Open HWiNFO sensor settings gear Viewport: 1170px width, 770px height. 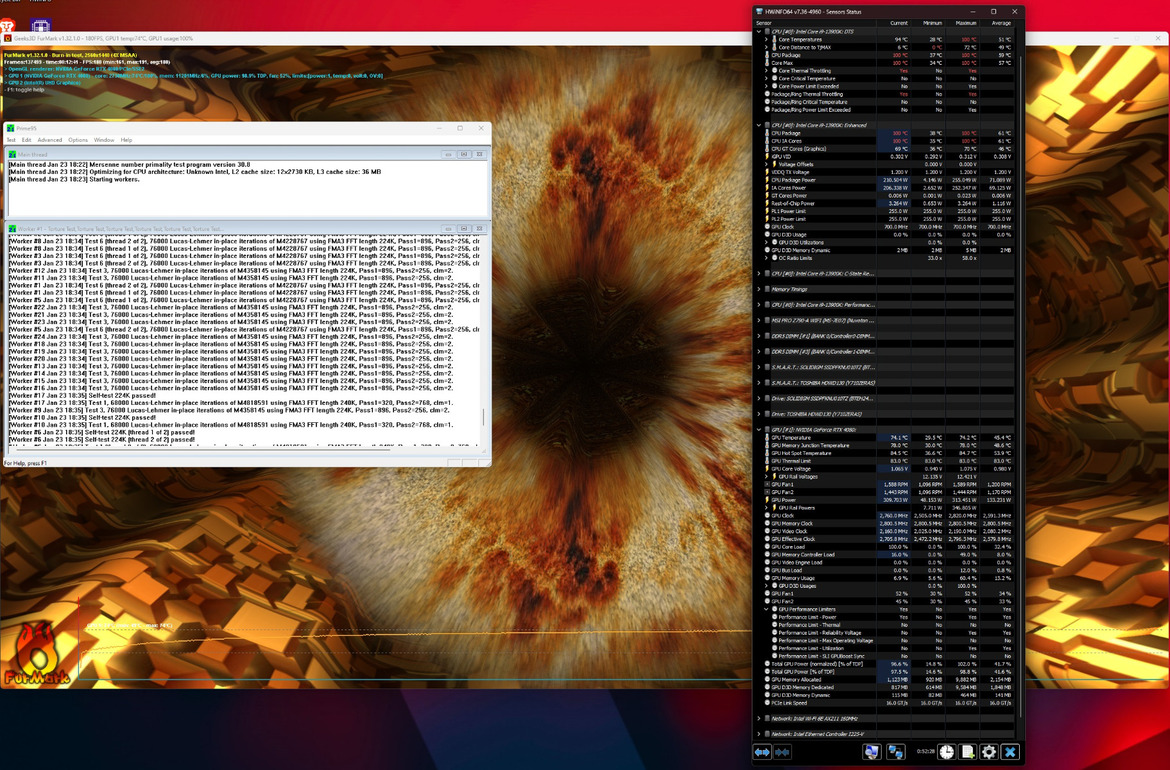[x=989, y=752]
